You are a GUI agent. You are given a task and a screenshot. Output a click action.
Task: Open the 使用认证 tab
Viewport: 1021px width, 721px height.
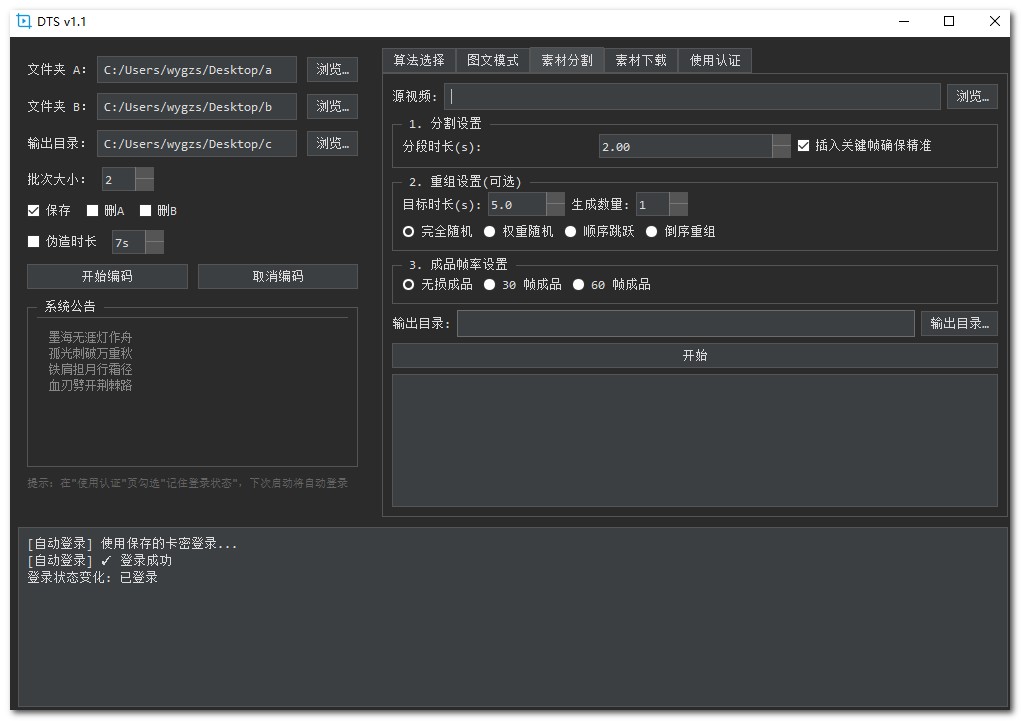[715, 60]
